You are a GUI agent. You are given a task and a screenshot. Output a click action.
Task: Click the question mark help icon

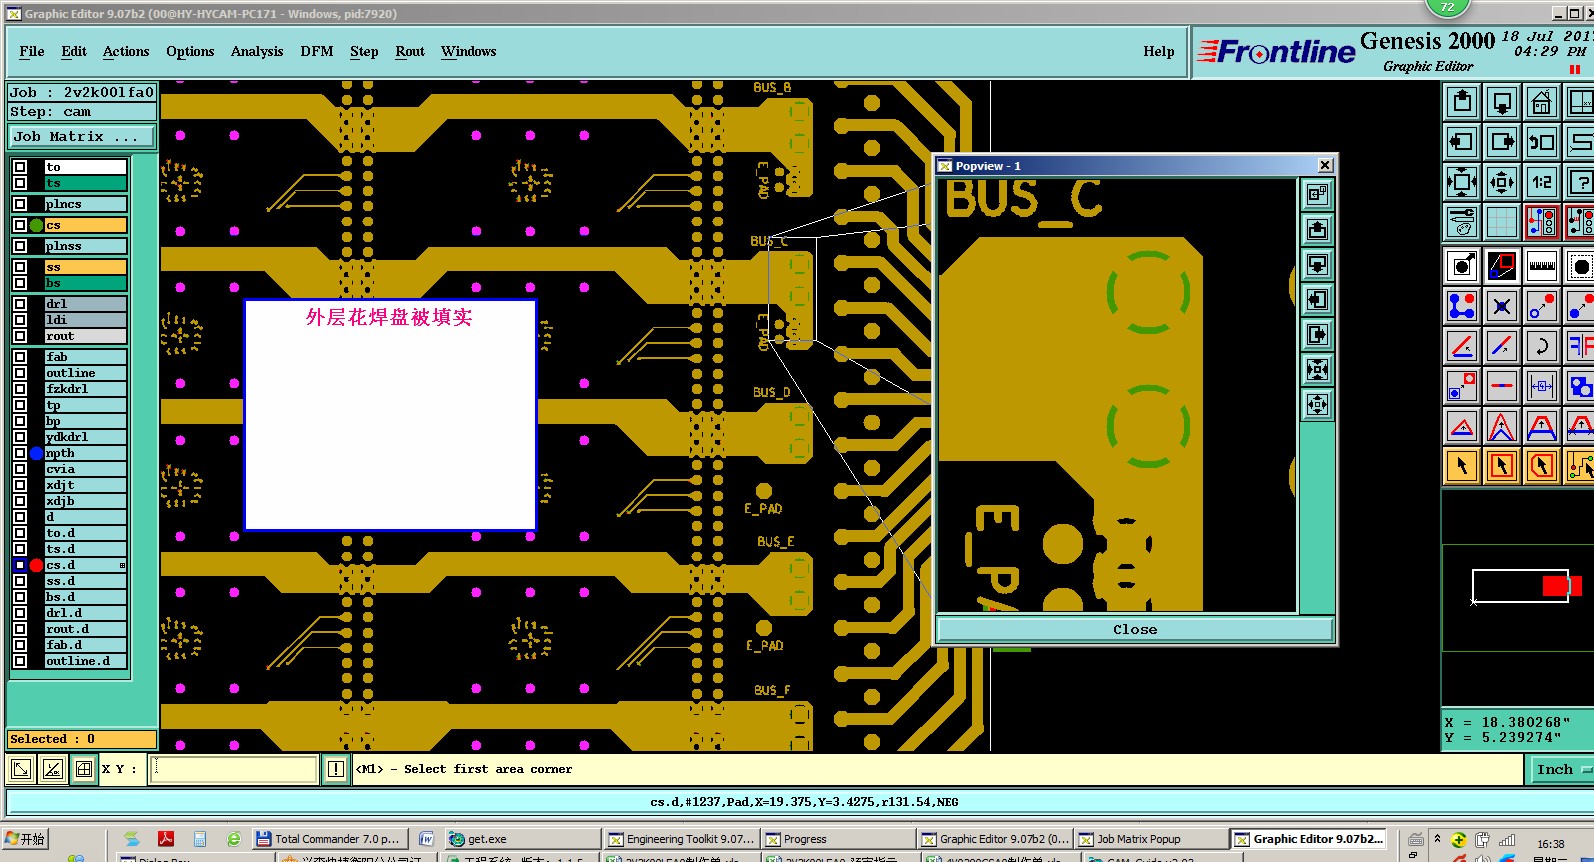point(1580,182)
